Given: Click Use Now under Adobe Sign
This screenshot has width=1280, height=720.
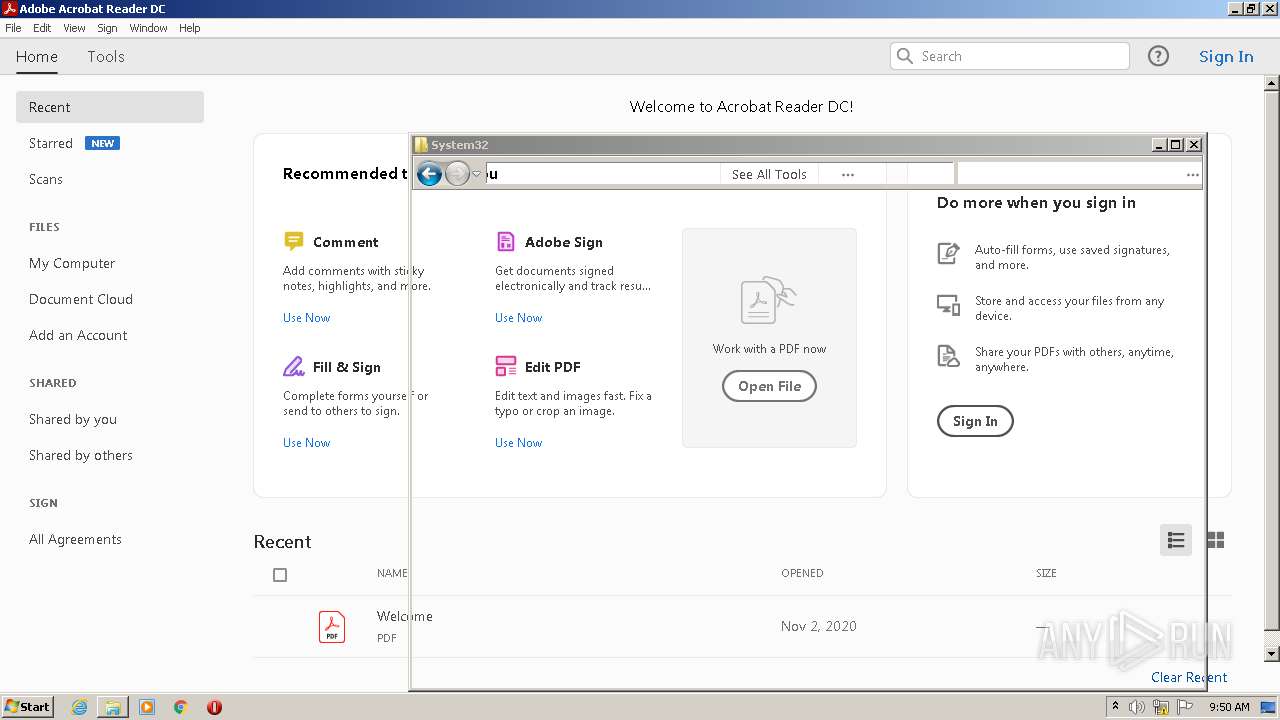Looking at the screenshot, I should click(x=518, y=318).
